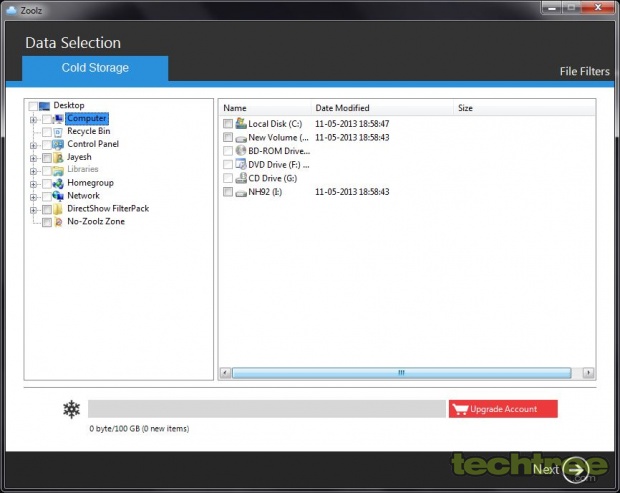
Task: Tick the Computer checkbox
Action: pyautogui.click(x=47, y=119)
